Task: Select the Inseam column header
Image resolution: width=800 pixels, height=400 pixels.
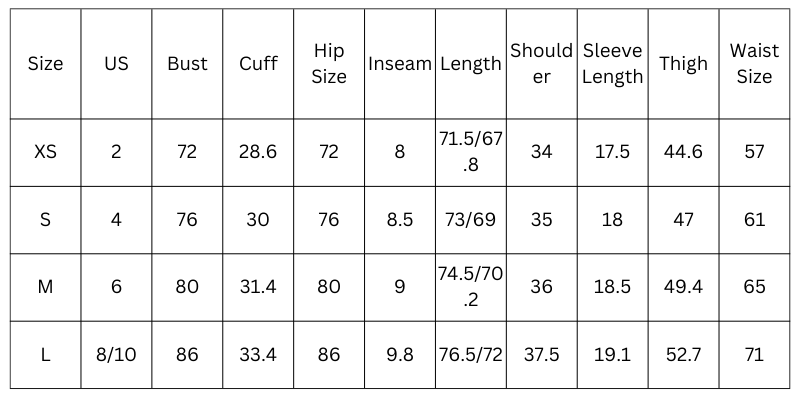Action: [399, 64]
